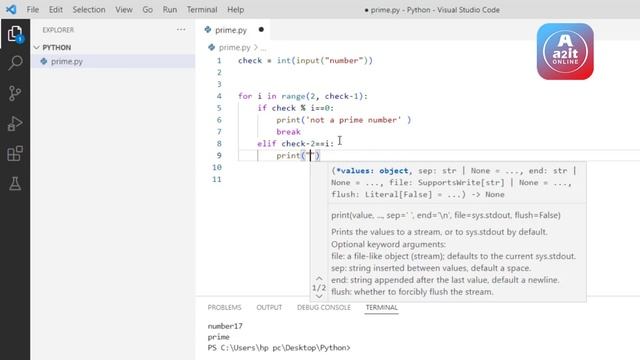640x360 pixels.
Task: Click the 'break' statement
Action: [288, 131]
